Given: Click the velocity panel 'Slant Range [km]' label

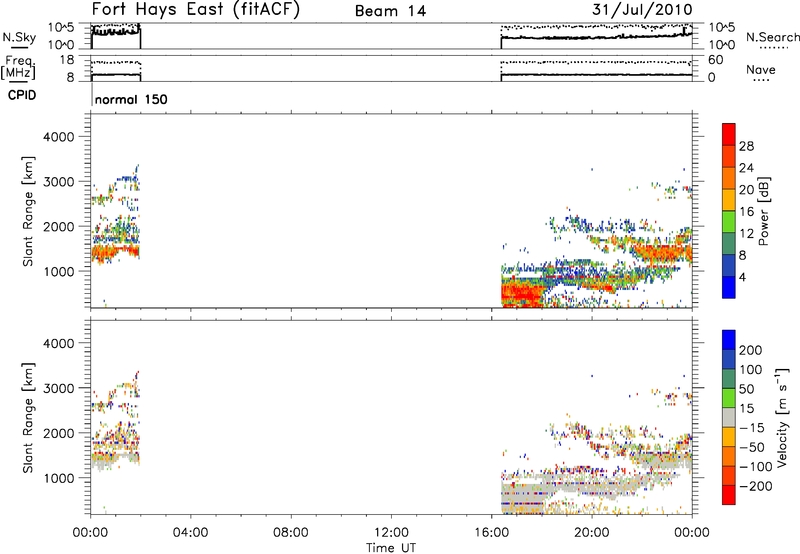Looking at the screenshot, I should pyautogui.click(x=28, y=418).
